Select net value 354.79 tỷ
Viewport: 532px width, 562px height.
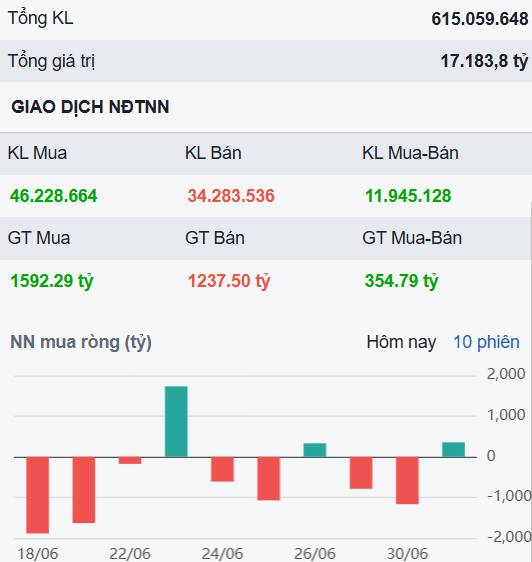pyautogui.click(x=402, y=281)
